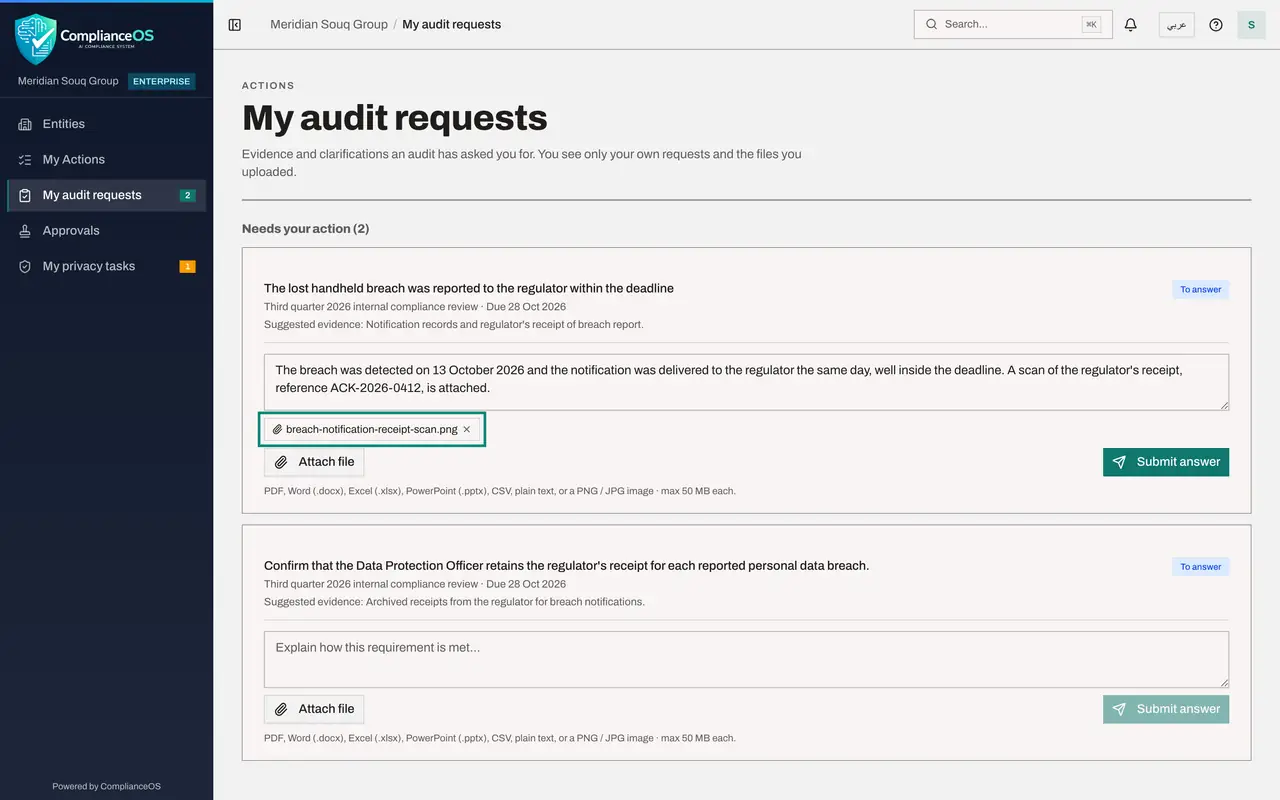Click the Powered by ComplianceOS footer text
The height and width of the screenshot is (800, 1280).
pos(106,786)
